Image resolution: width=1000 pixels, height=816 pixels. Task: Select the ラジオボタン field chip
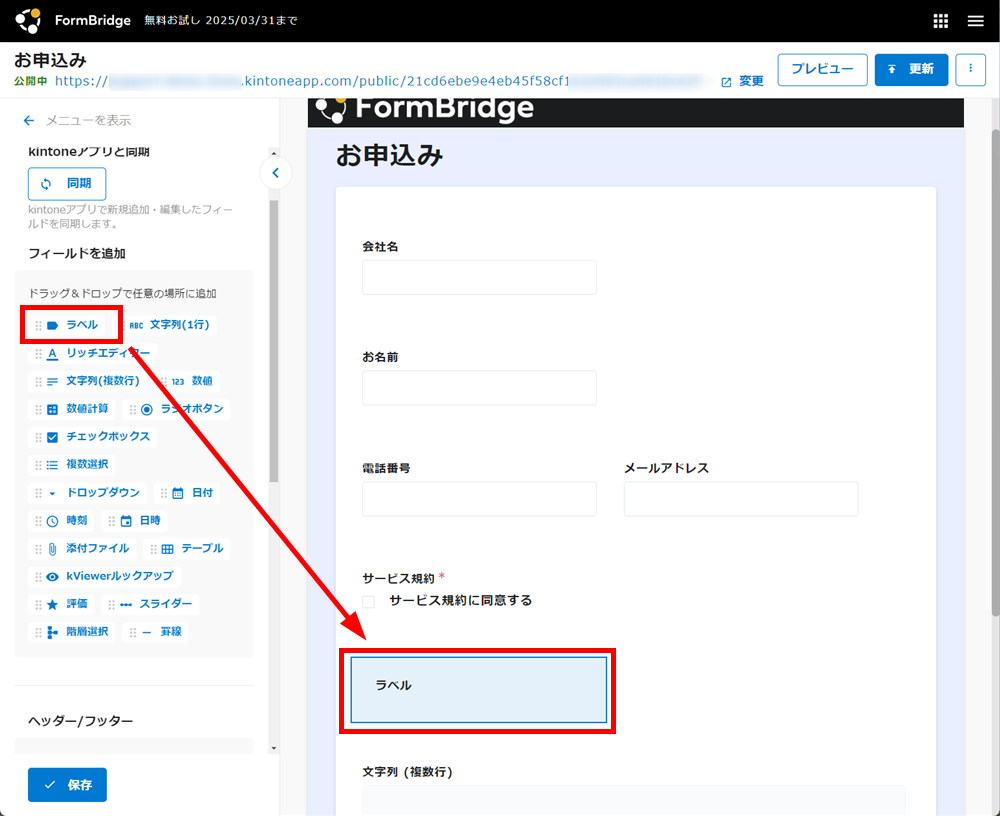coord(176,409)
